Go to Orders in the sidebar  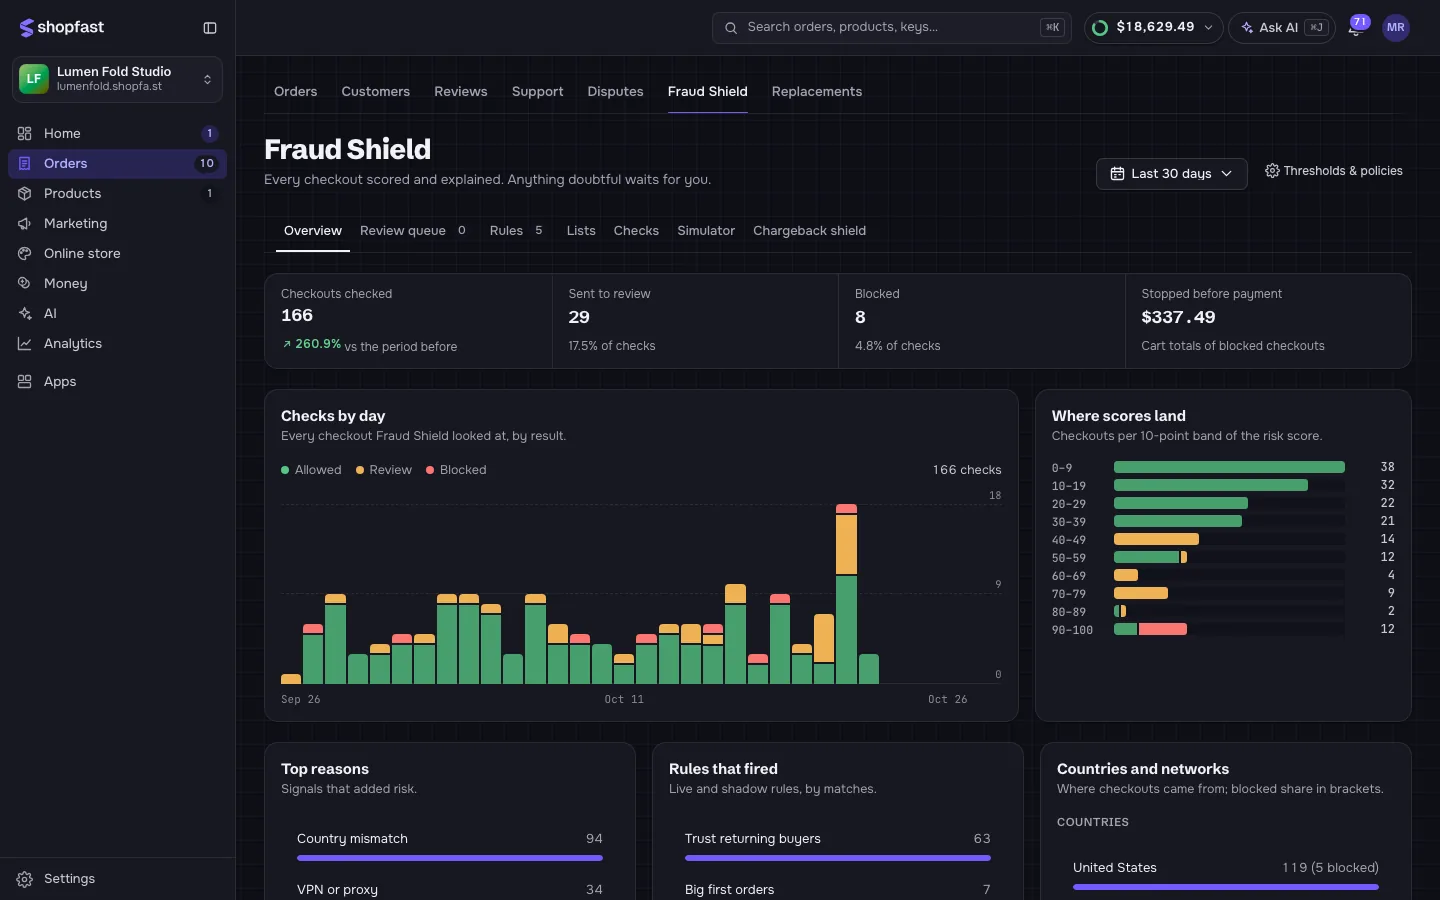tap(117, 163)
